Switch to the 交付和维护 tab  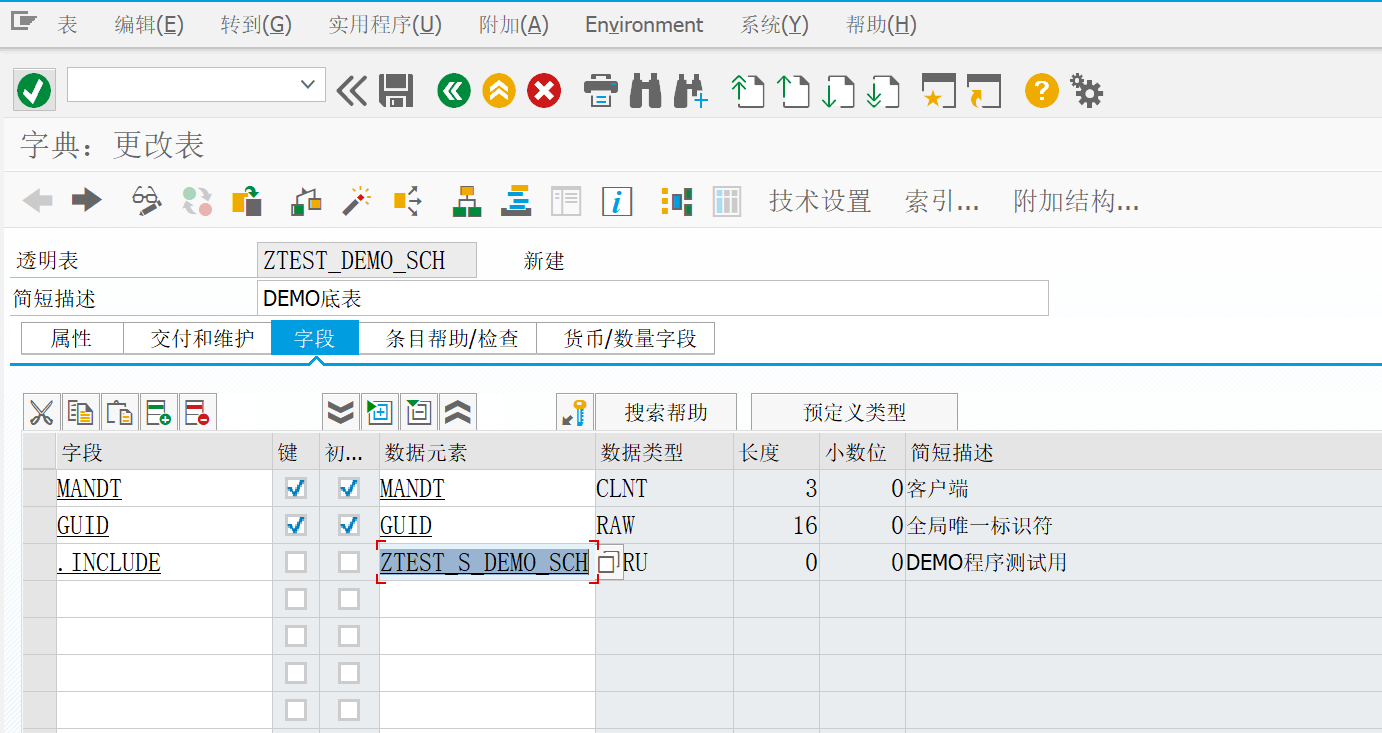(197, 338)
